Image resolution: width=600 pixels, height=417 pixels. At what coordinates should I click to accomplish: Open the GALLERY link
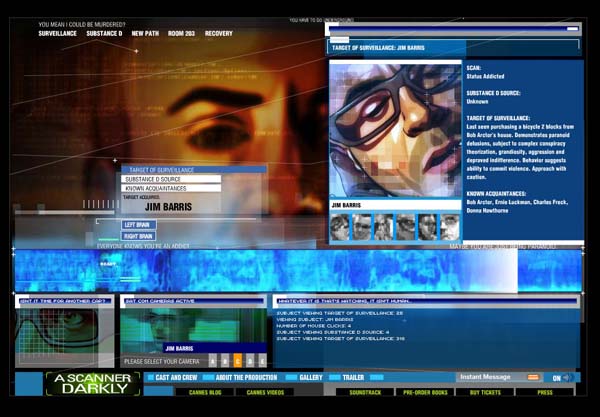coord(311,378)
